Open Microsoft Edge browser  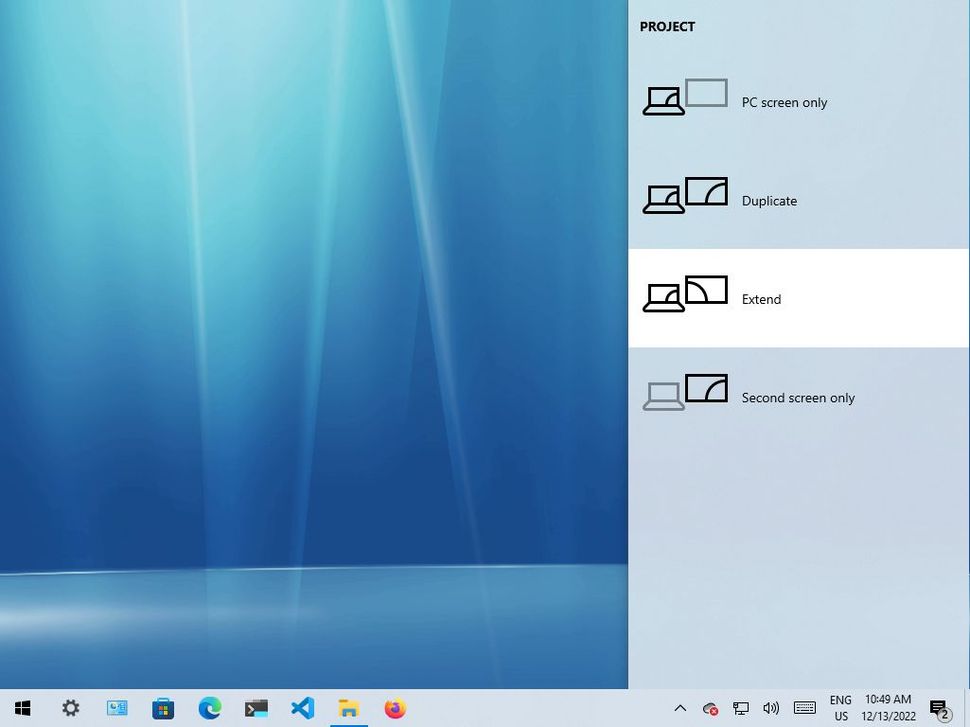209,709
